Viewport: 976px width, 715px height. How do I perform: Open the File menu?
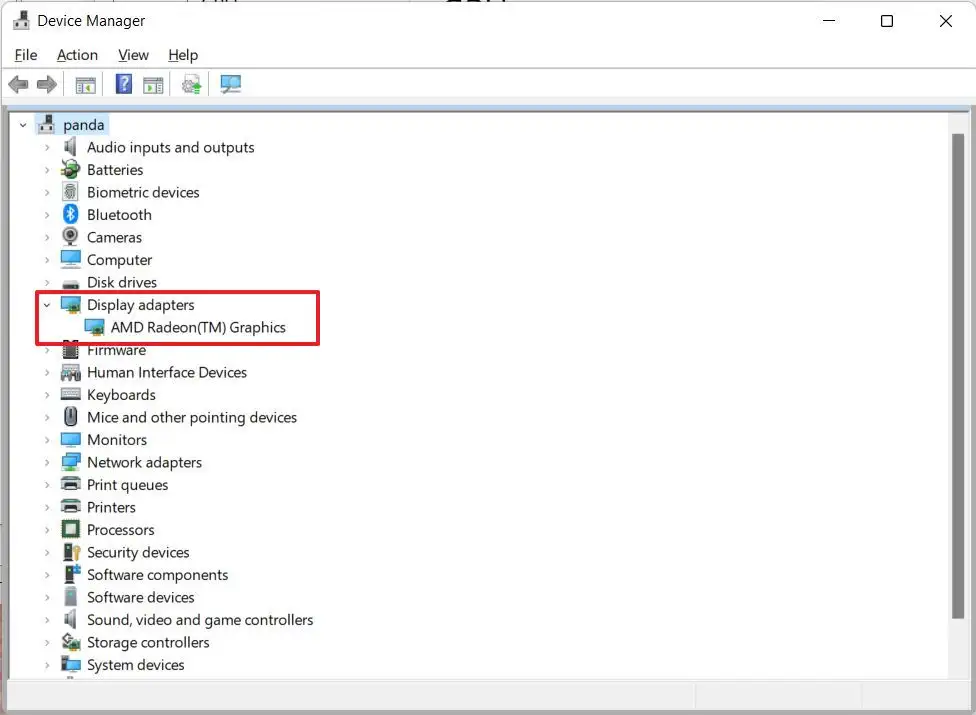(25, 55)
